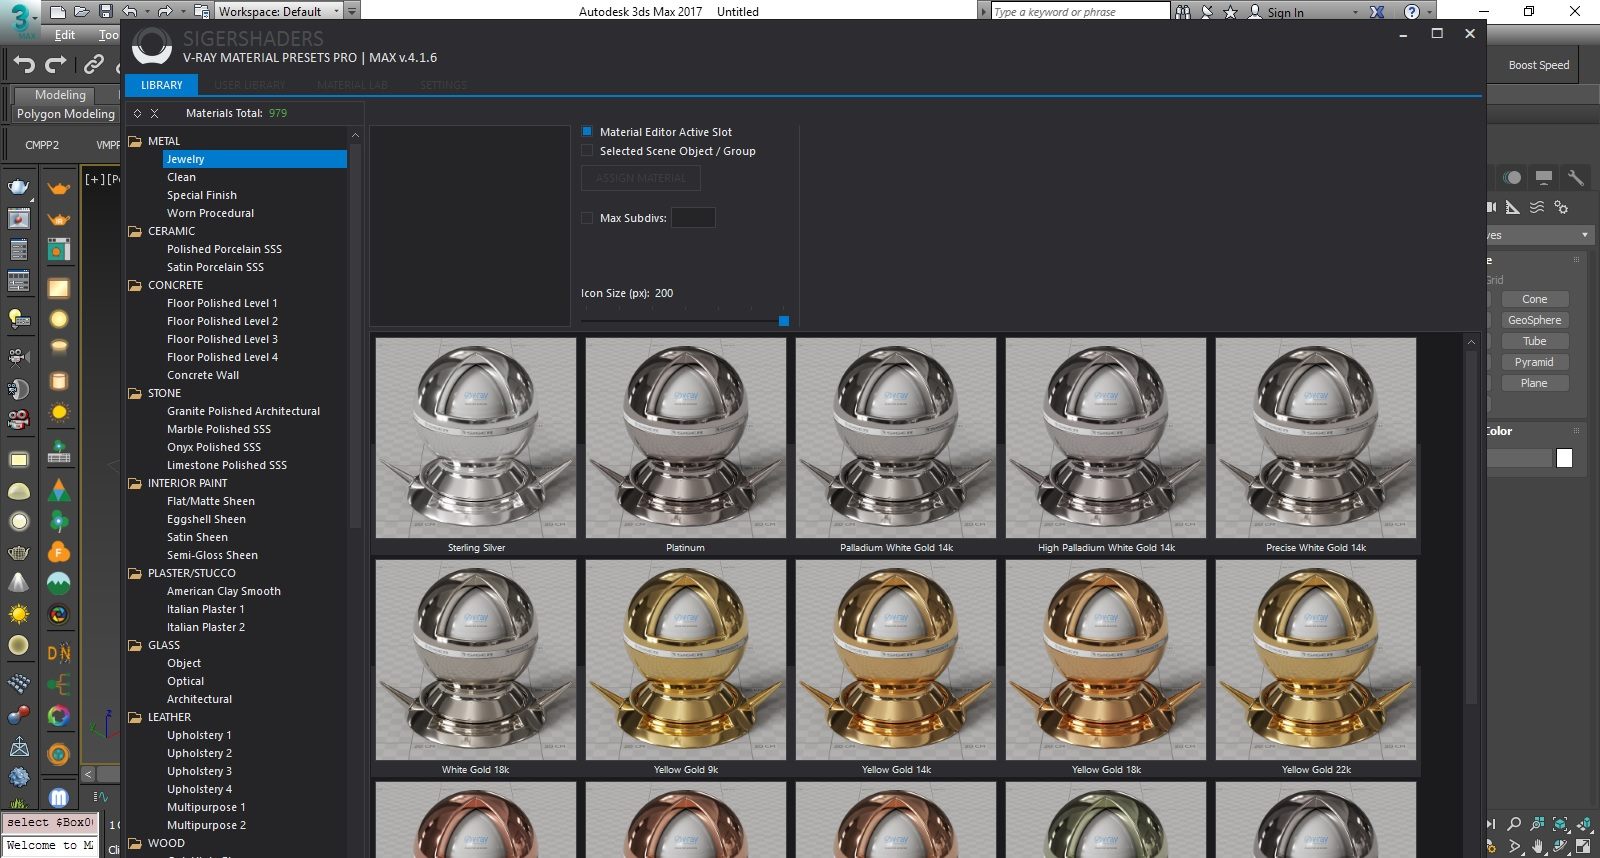
Task: Collapse the GLASS folder
Action: tap(135, 645)
